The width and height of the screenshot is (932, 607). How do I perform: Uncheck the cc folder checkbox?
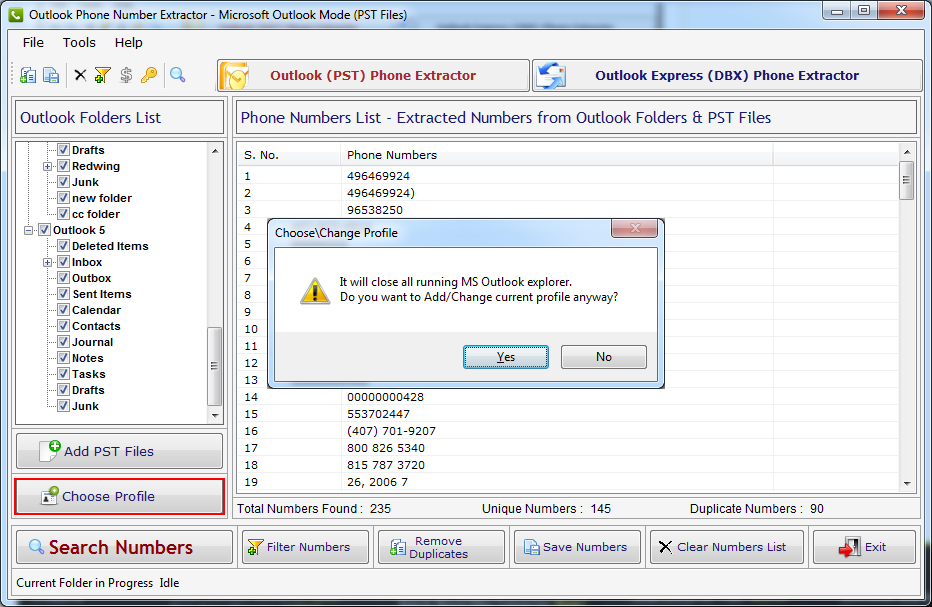click(64, 214)
